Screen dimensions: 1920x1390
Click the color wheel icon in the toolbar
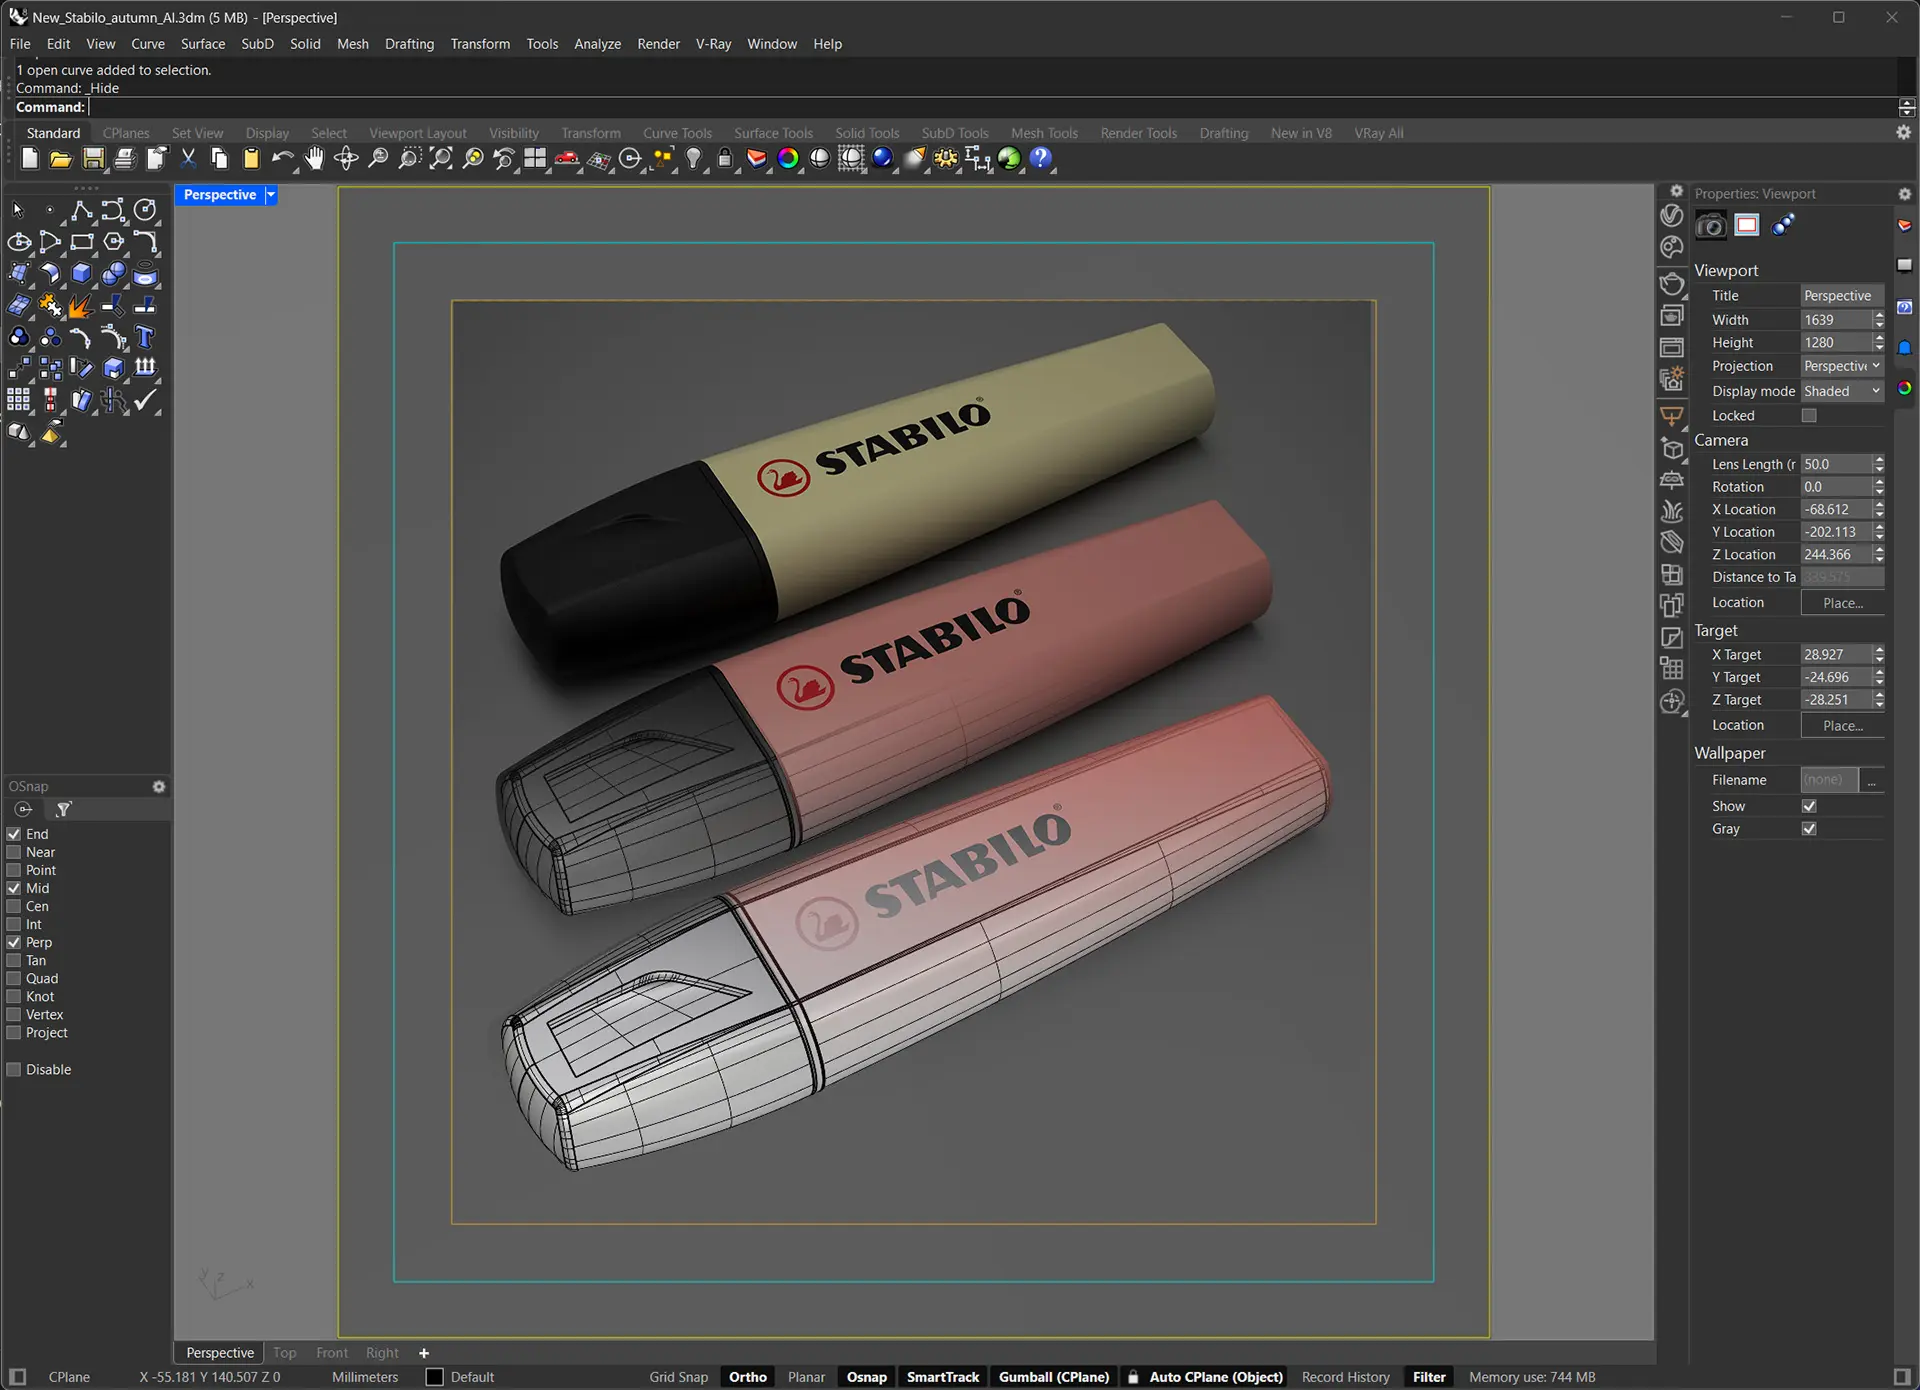[x=788, y=158]
